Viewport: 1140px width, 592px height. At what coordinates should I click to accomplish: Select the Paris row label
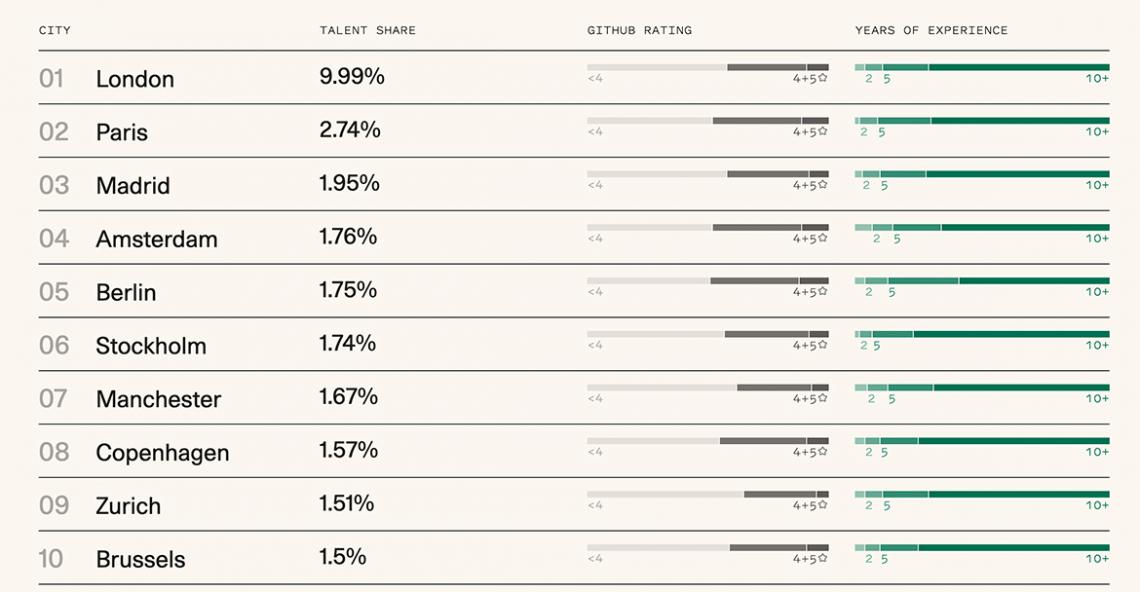coord(121,132)
